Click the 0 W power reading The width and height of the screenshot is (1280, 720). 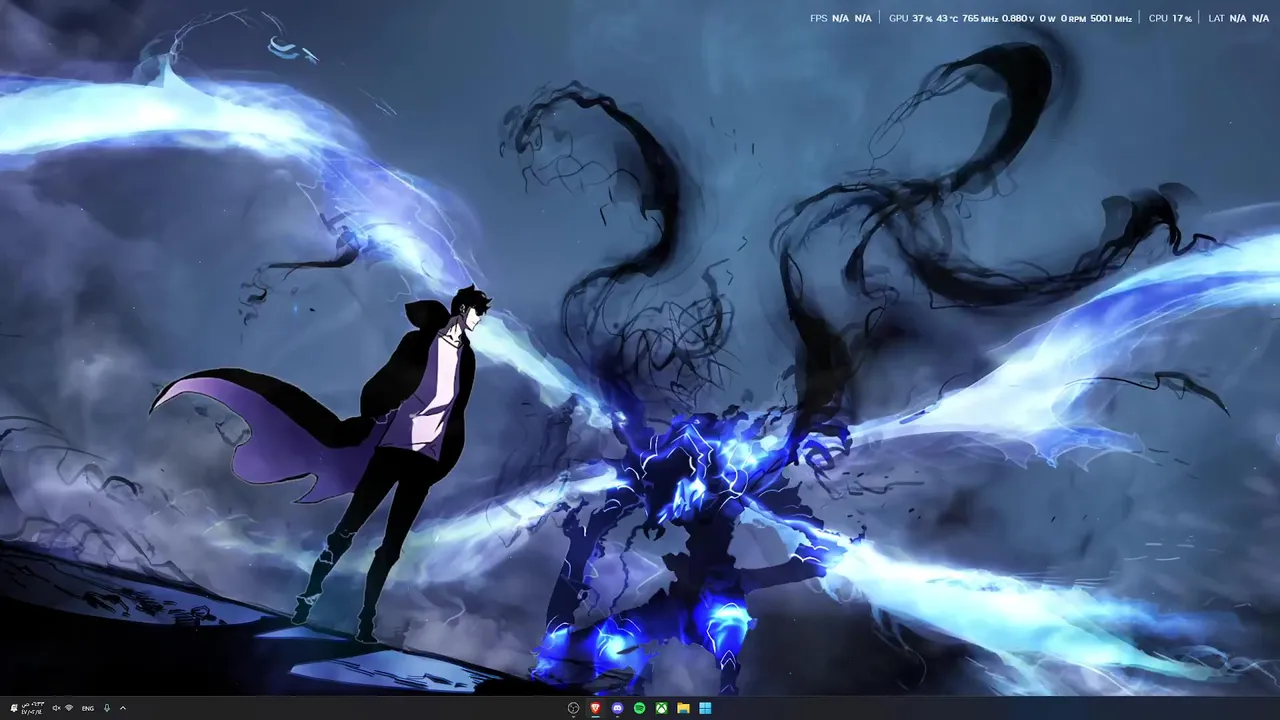(x=1047, y=18)
